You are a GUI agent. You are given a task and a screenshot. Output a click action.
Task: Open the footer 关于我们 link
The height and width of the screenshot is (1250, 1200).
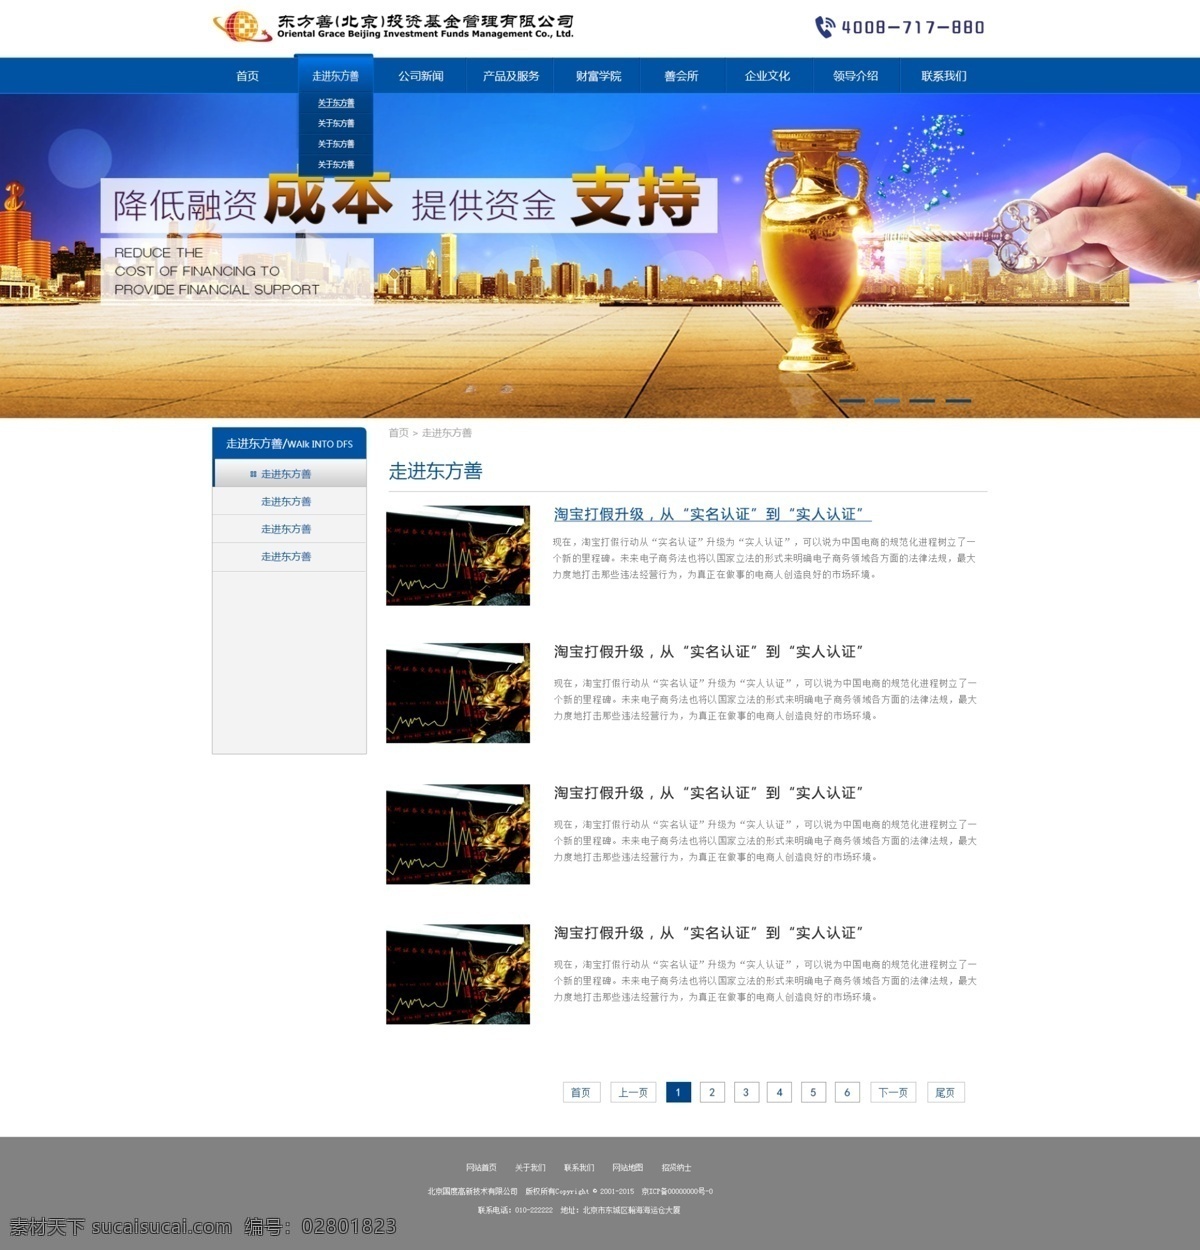click(x=530, y=1168)
